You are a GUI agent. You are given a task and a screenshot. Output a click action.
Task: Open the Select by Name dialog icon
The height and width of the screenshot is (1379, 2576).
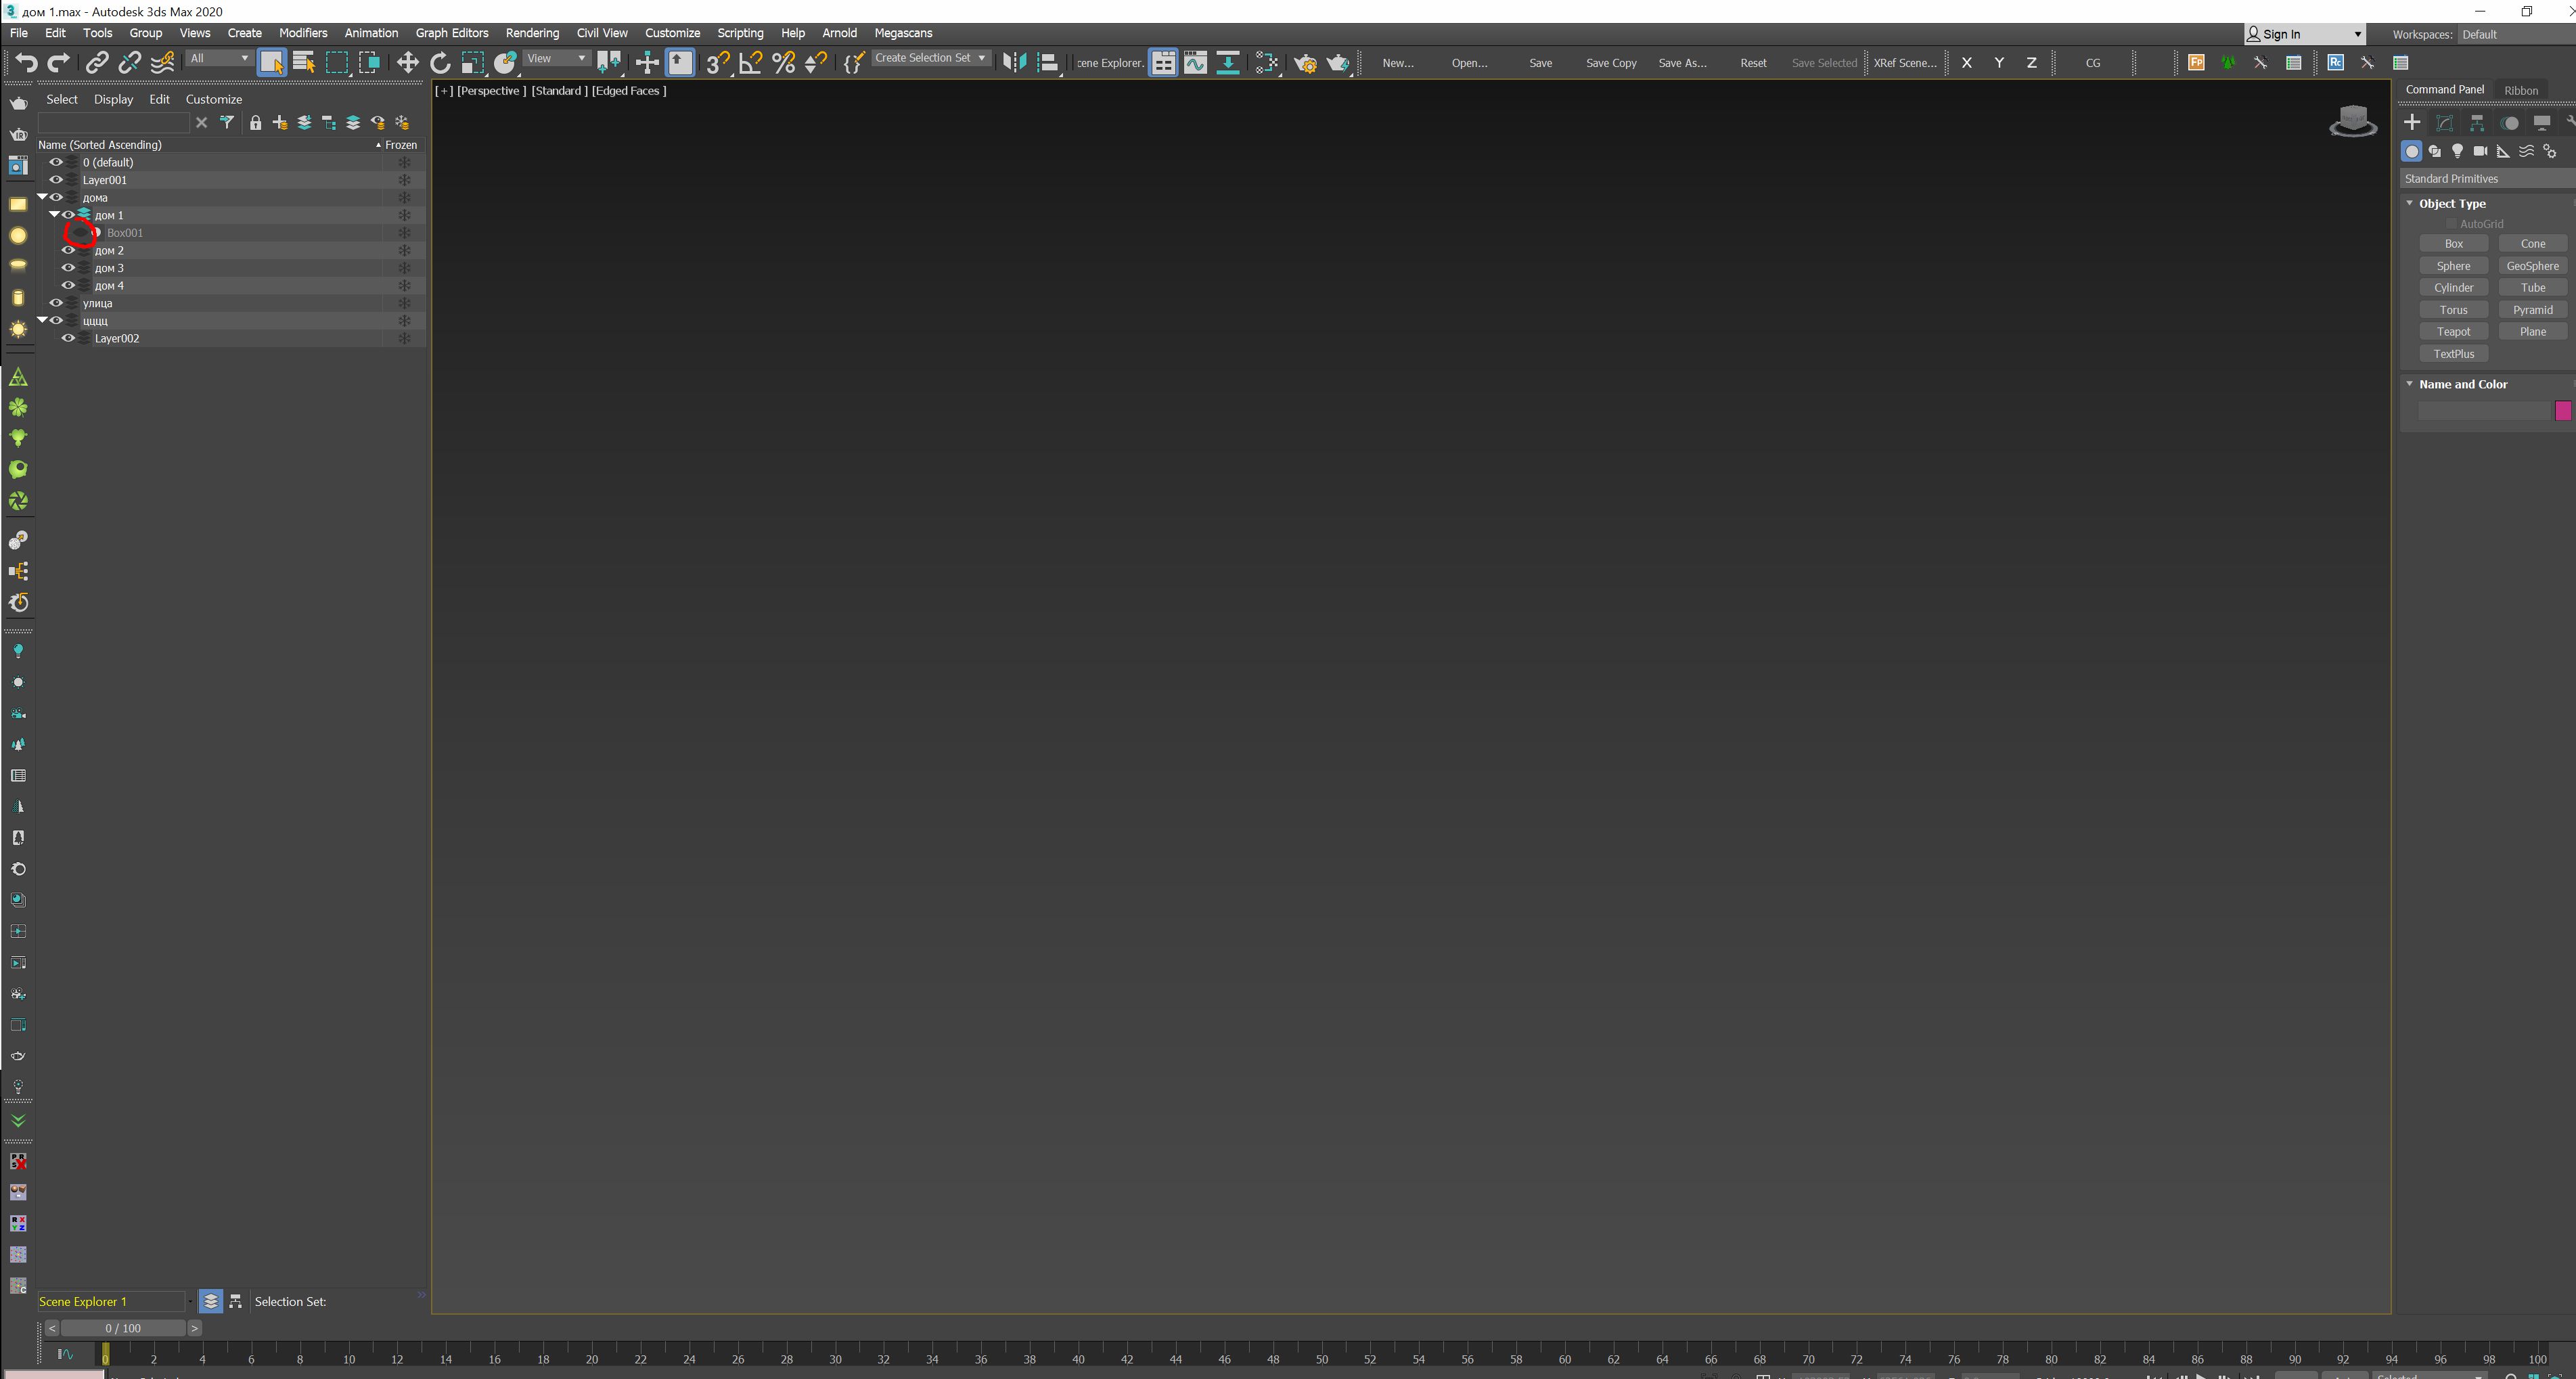pos(304,62)
